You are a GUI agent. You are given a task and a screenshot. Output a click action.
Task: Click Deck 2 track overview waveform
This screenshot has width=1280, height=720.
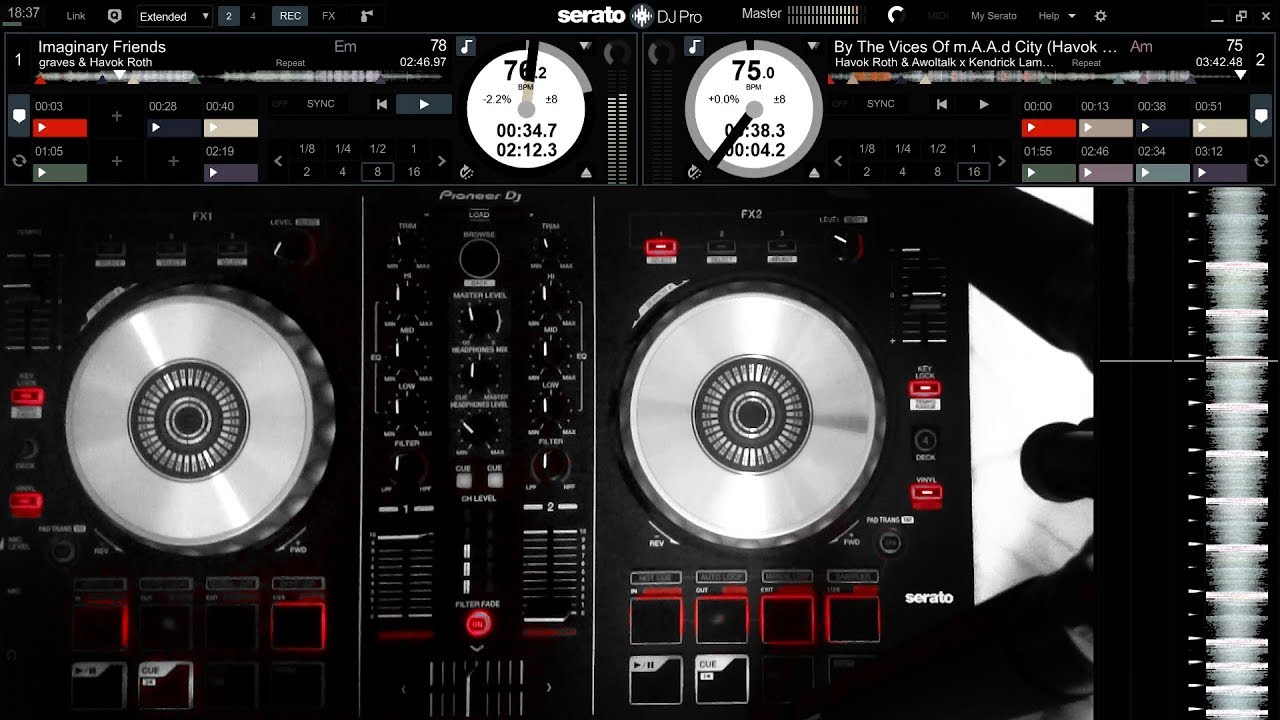click(x=1038, y=76)
